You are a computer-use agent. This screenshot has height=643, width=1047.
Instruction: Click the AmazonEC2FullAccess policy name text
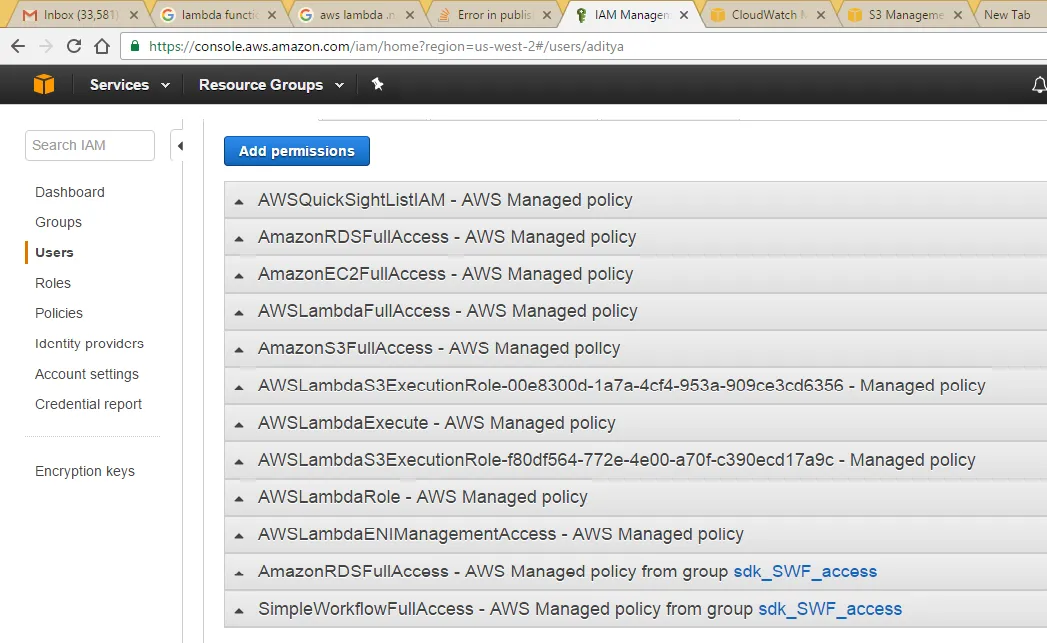coord(351,274)
